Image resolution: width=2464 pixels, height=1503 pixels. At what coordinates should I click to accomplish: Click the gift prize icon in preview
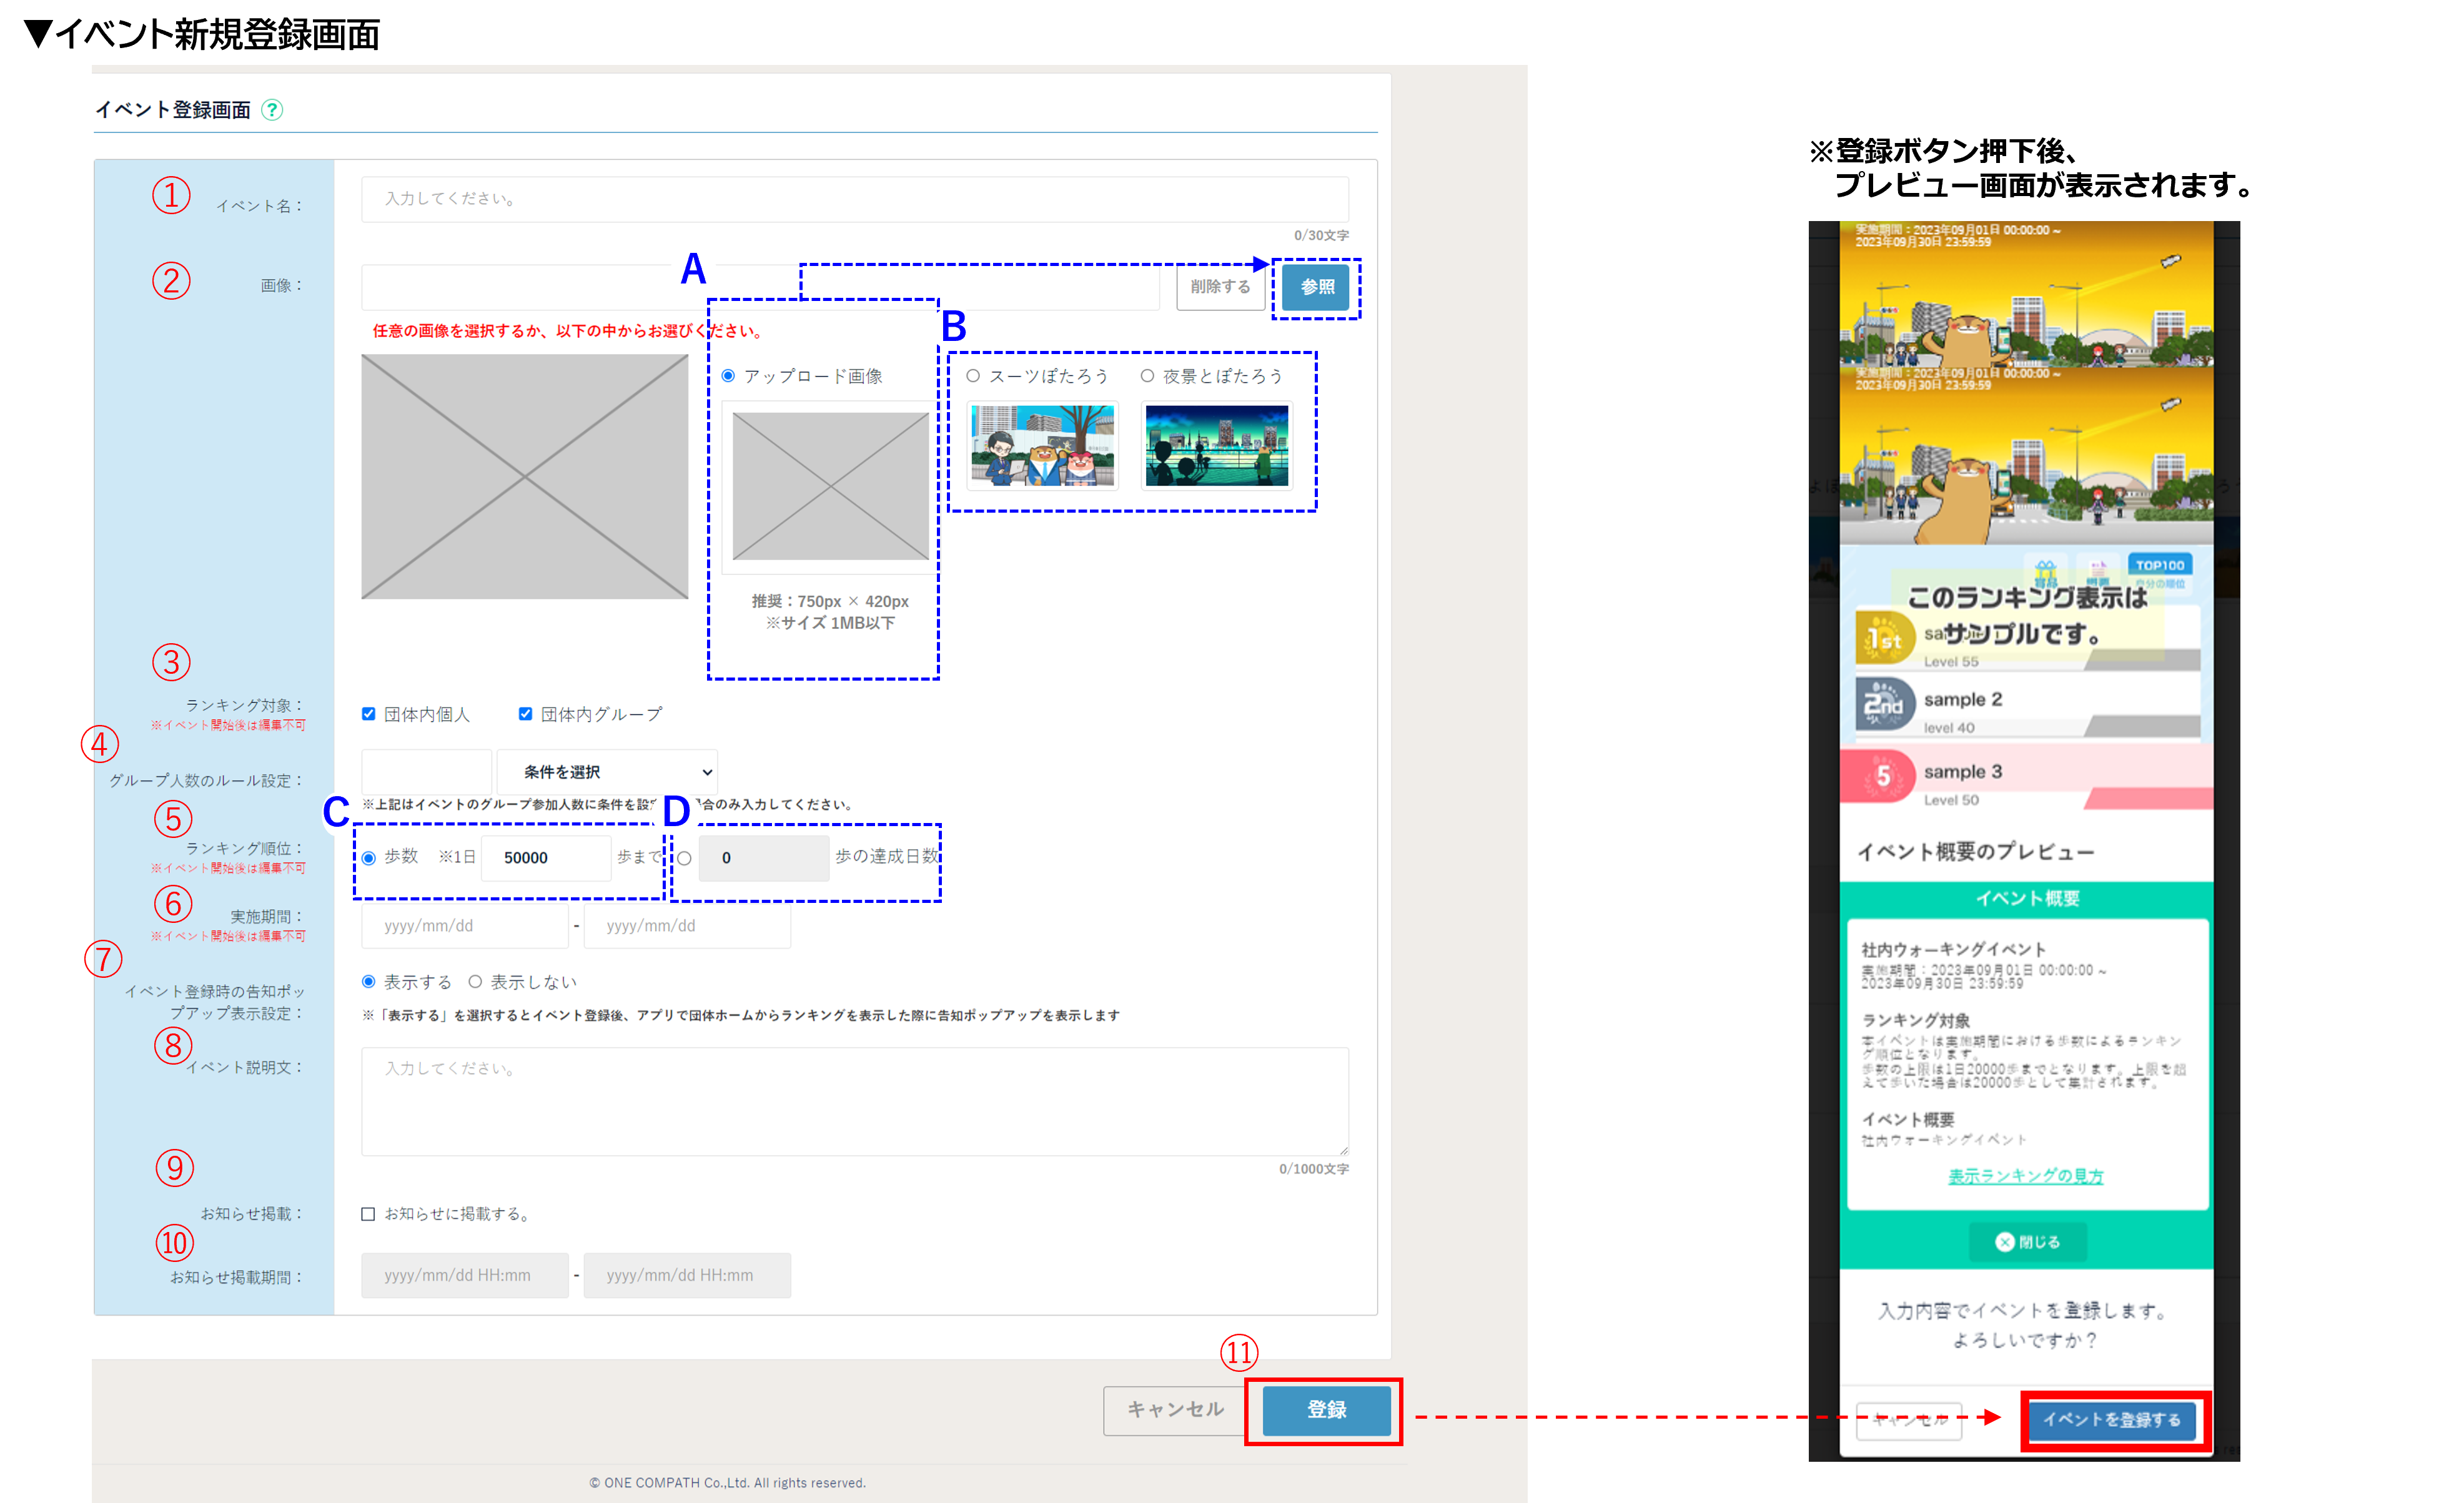[2045, 573]
